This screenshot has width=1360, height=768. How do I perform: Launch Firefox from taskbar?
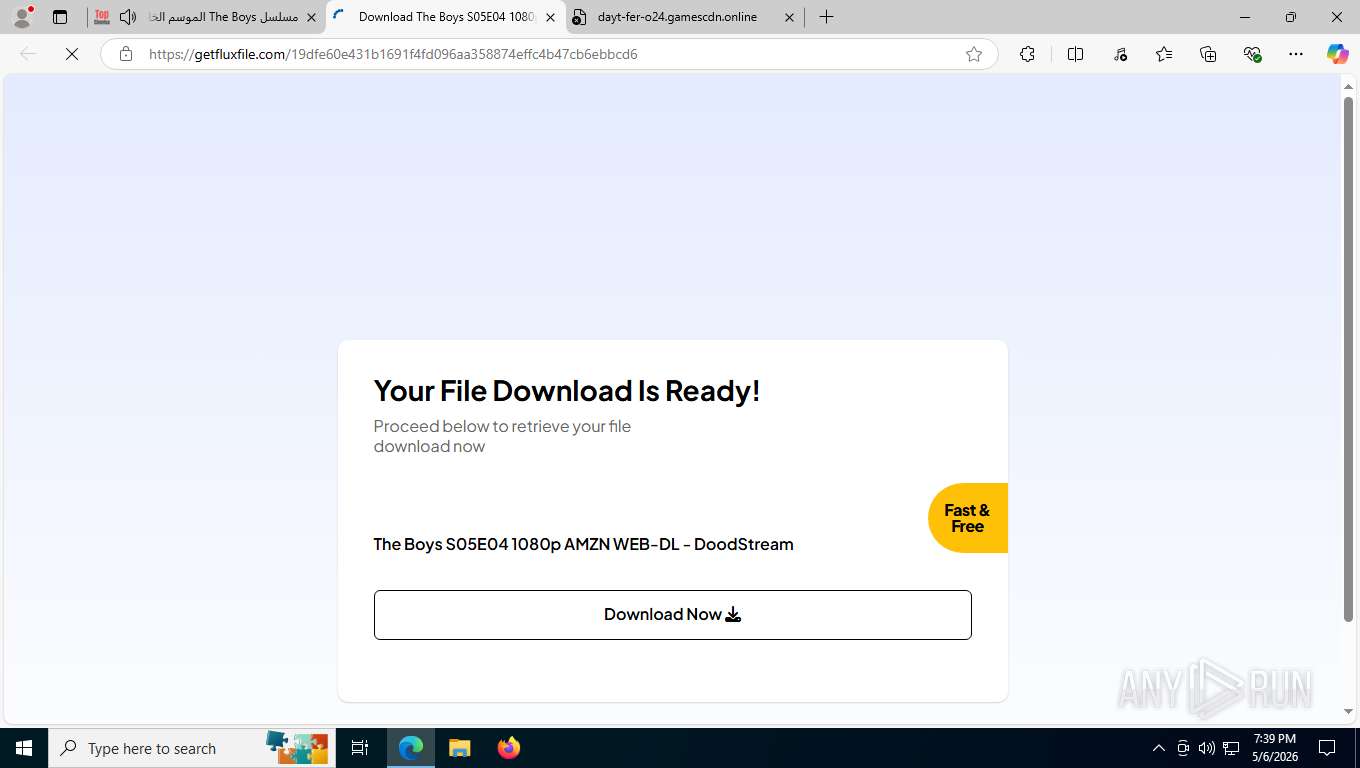pyautogui.click(x=509, y=748)
